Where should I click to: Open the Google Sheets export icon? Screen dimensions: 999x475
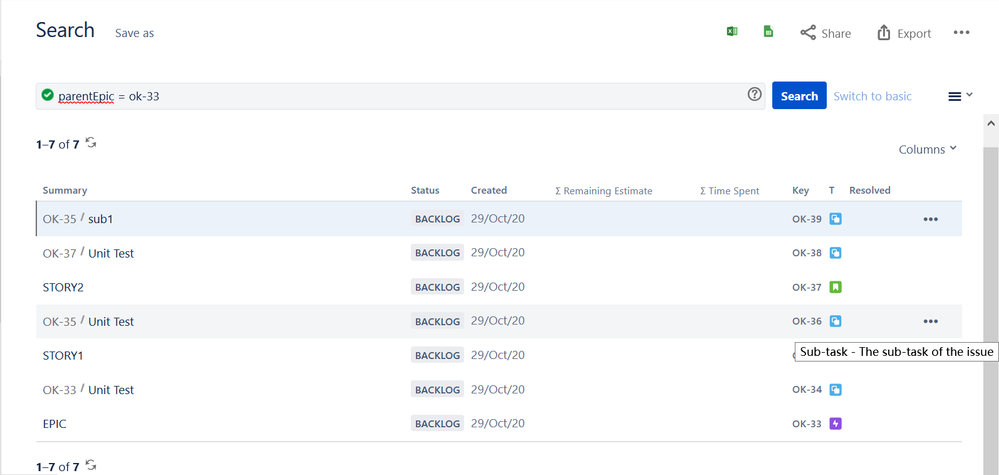click(x=768, y=32)
